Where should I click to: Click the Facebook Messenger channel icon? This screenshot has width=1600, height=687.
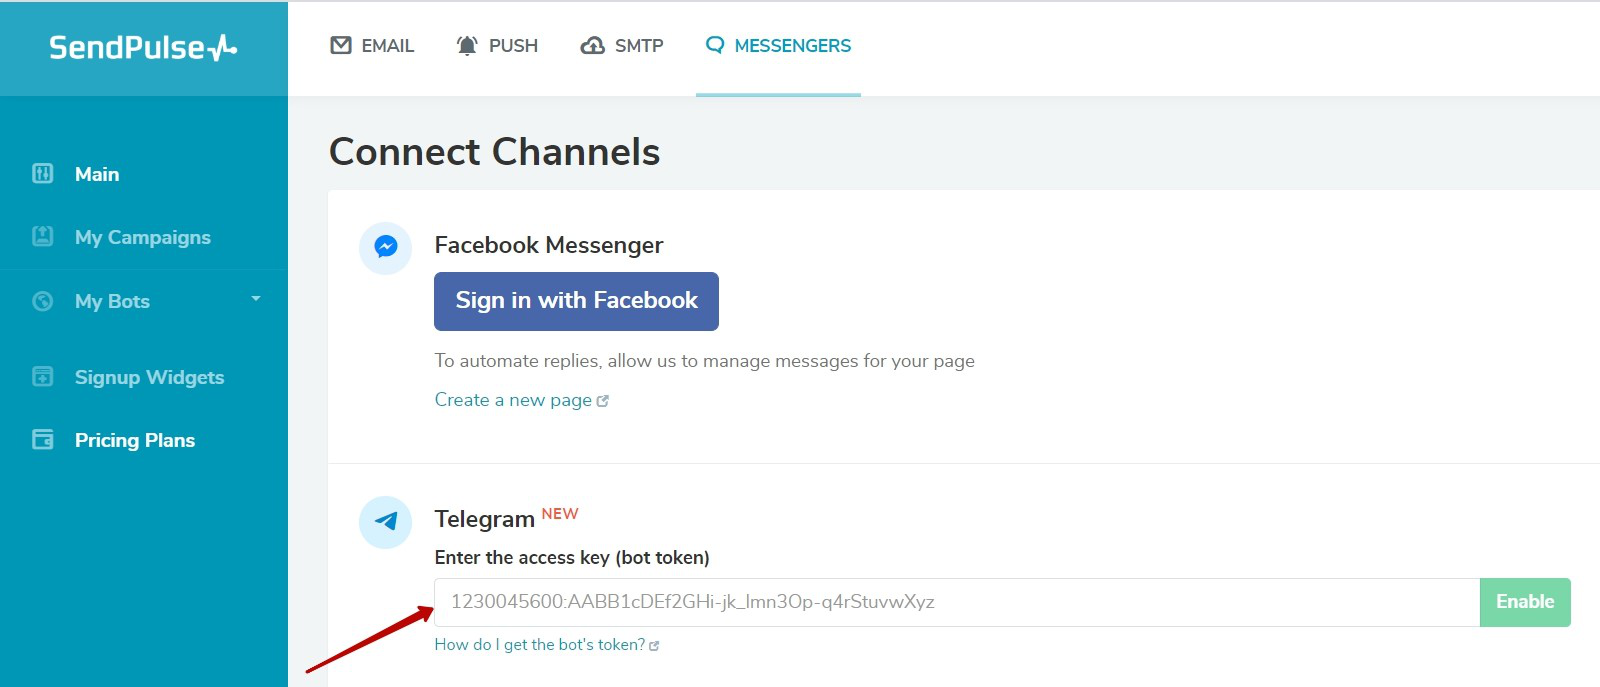point(386,247)
